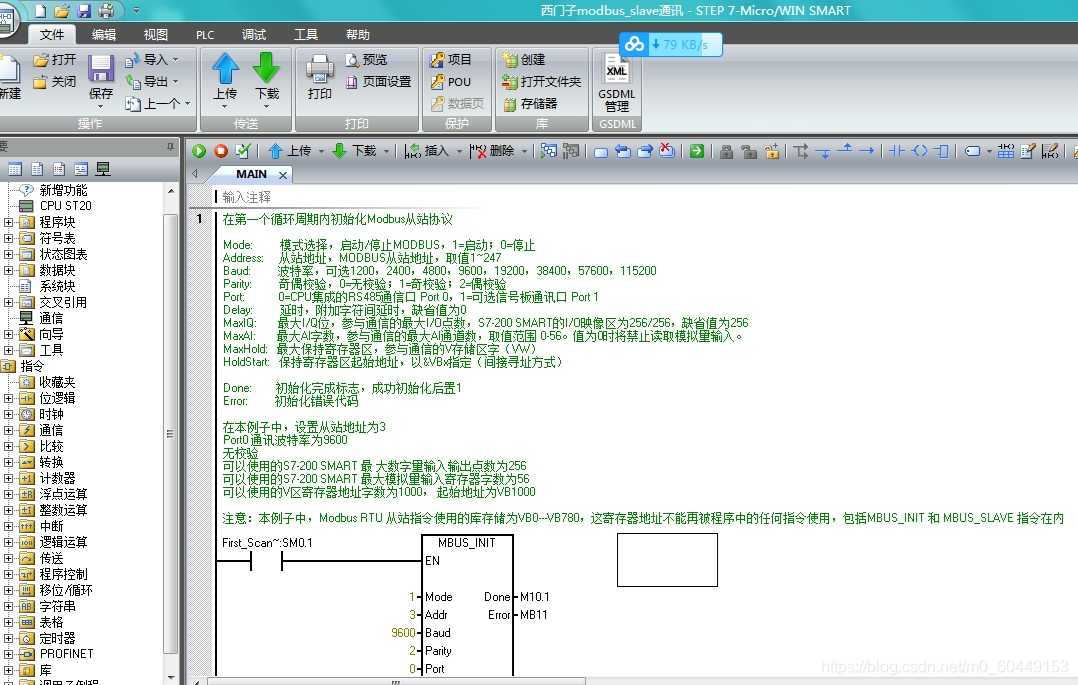The image size is (1078, 685).
Task: Click toolbar 上传 button
Action: (x=291, y=151)
